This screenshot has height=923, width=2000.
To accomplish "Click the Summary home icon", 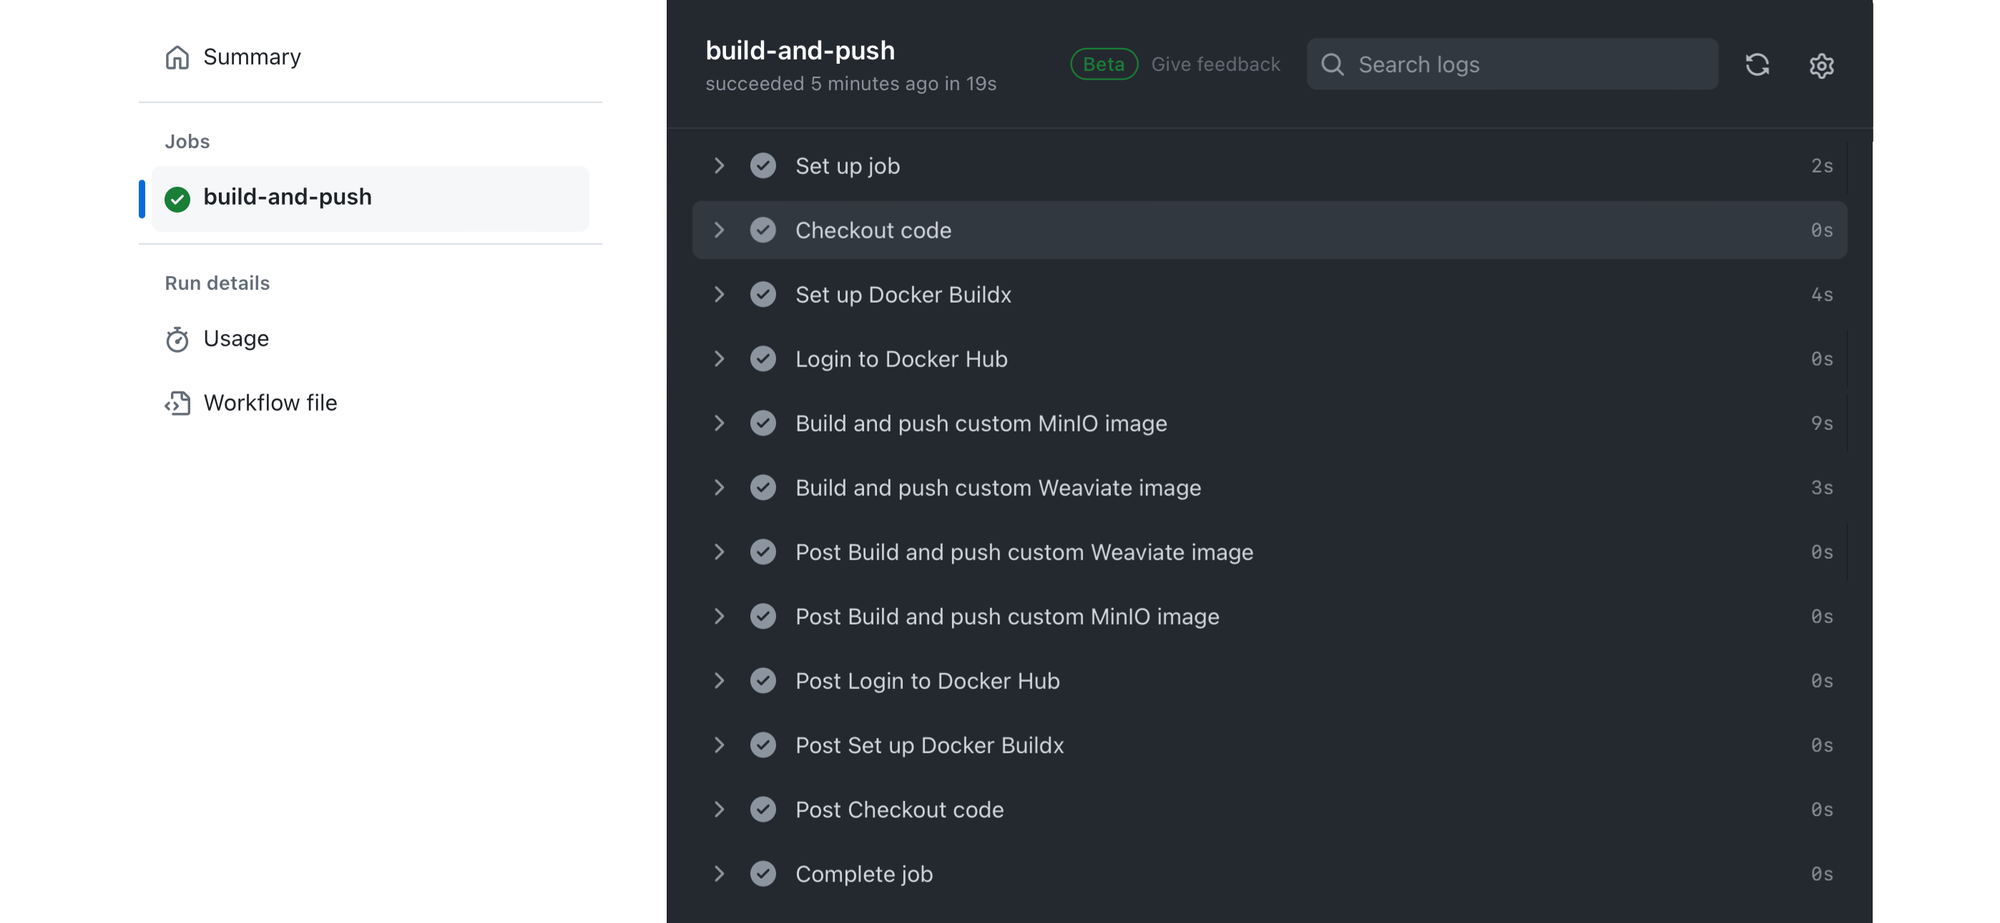I will pyautogui.click(x=177, y=57).
